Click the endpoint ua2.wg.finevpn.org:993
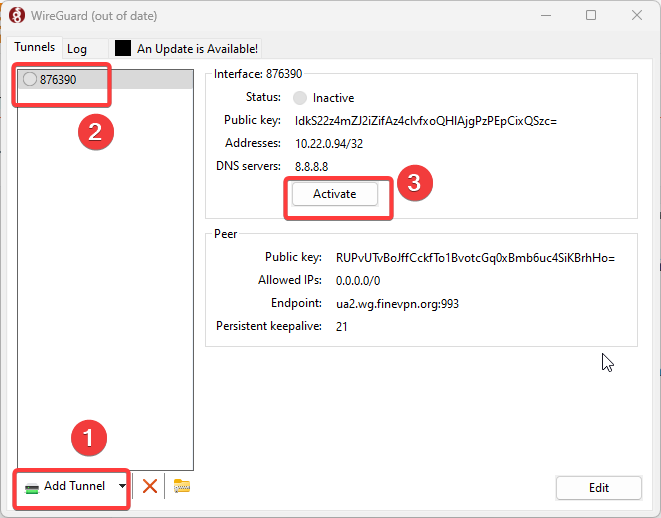661x518 pixels. tap(397, 303)
